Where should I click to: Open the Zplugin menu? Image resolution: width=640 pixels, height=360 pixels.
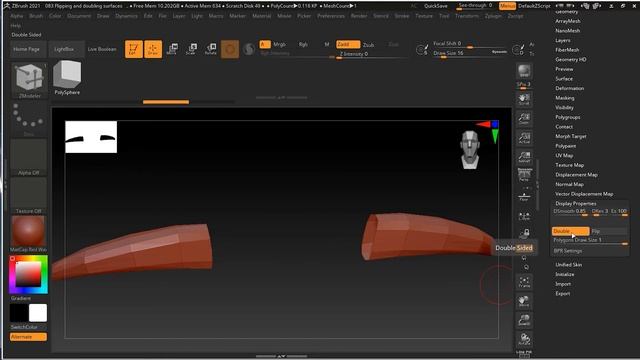493,16
